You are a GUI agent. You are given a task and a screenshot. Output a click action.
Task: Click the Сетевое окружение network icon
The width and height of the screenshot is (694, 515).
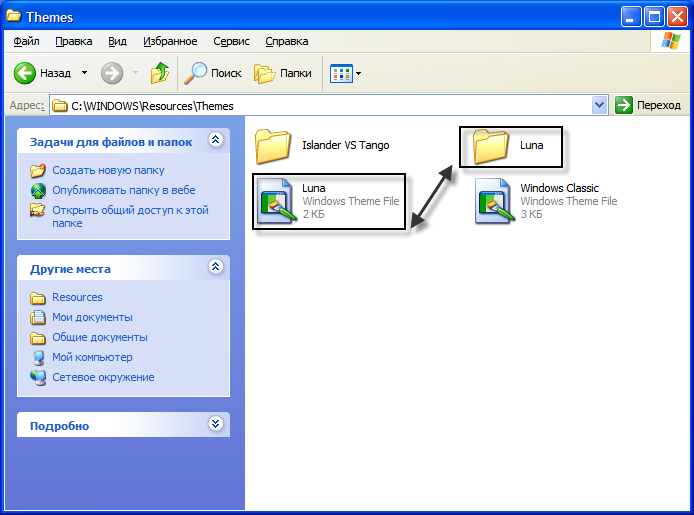click(x=38, y=377)
